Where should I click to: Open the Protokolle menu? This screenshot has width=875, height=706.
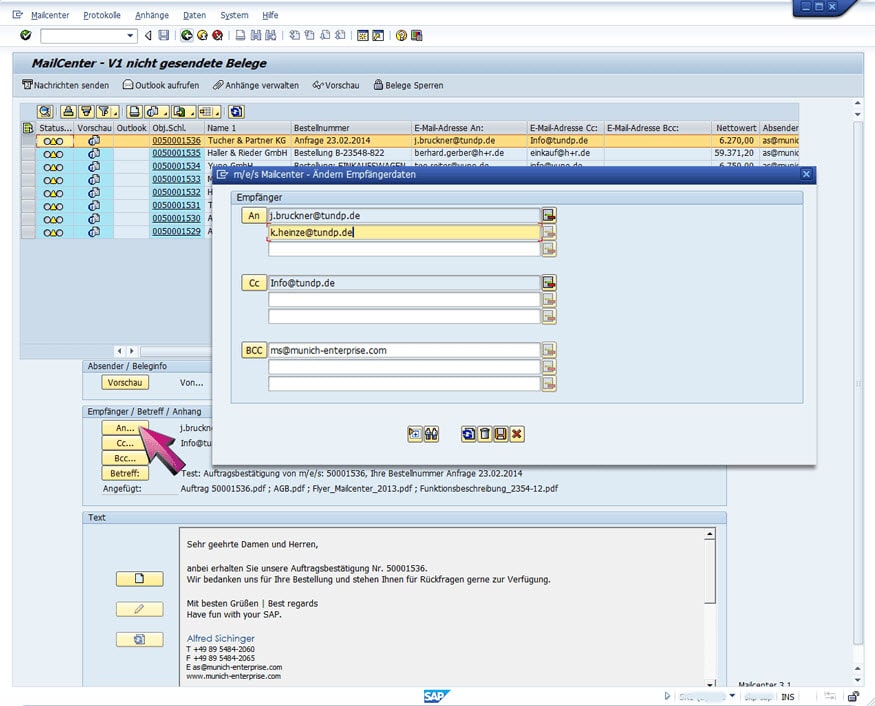tap(102, 16)
